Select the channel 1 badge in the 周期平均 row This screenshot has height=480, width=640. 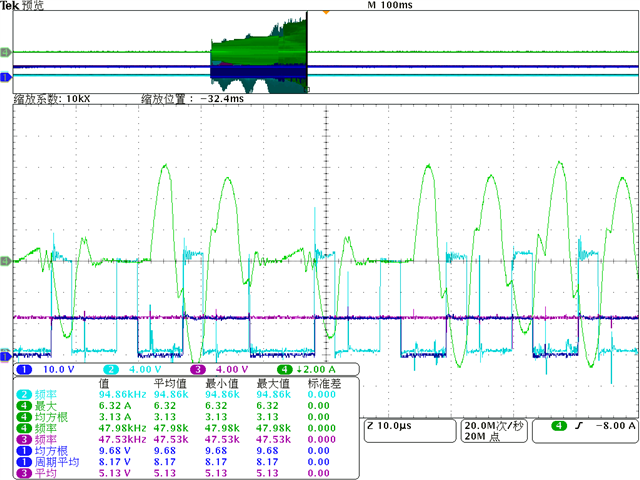pyautogui.click(x=24, y=462)
